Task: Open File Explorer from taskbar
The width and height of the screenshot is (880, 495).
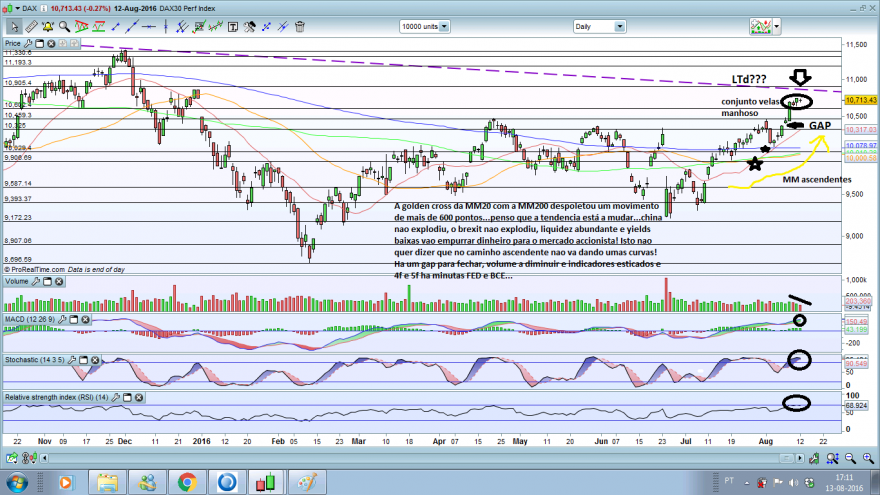Action: [107, 483]
